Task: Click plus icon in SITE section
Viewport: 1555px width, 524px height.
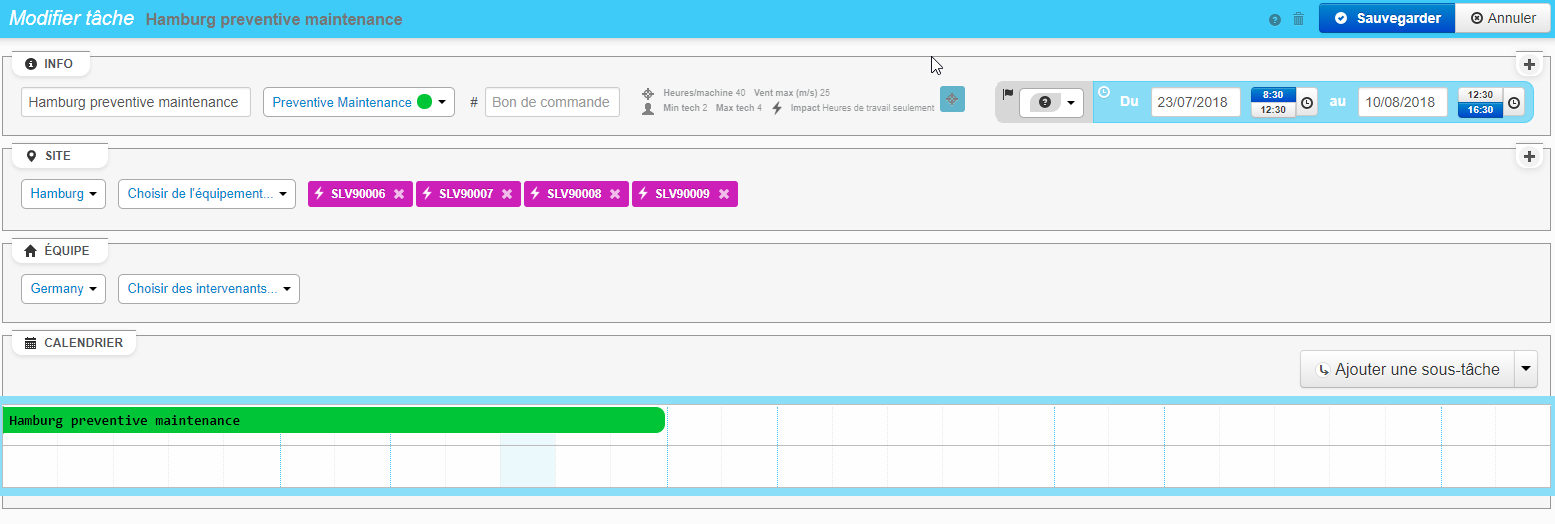Action: (x=1528, y=157)
